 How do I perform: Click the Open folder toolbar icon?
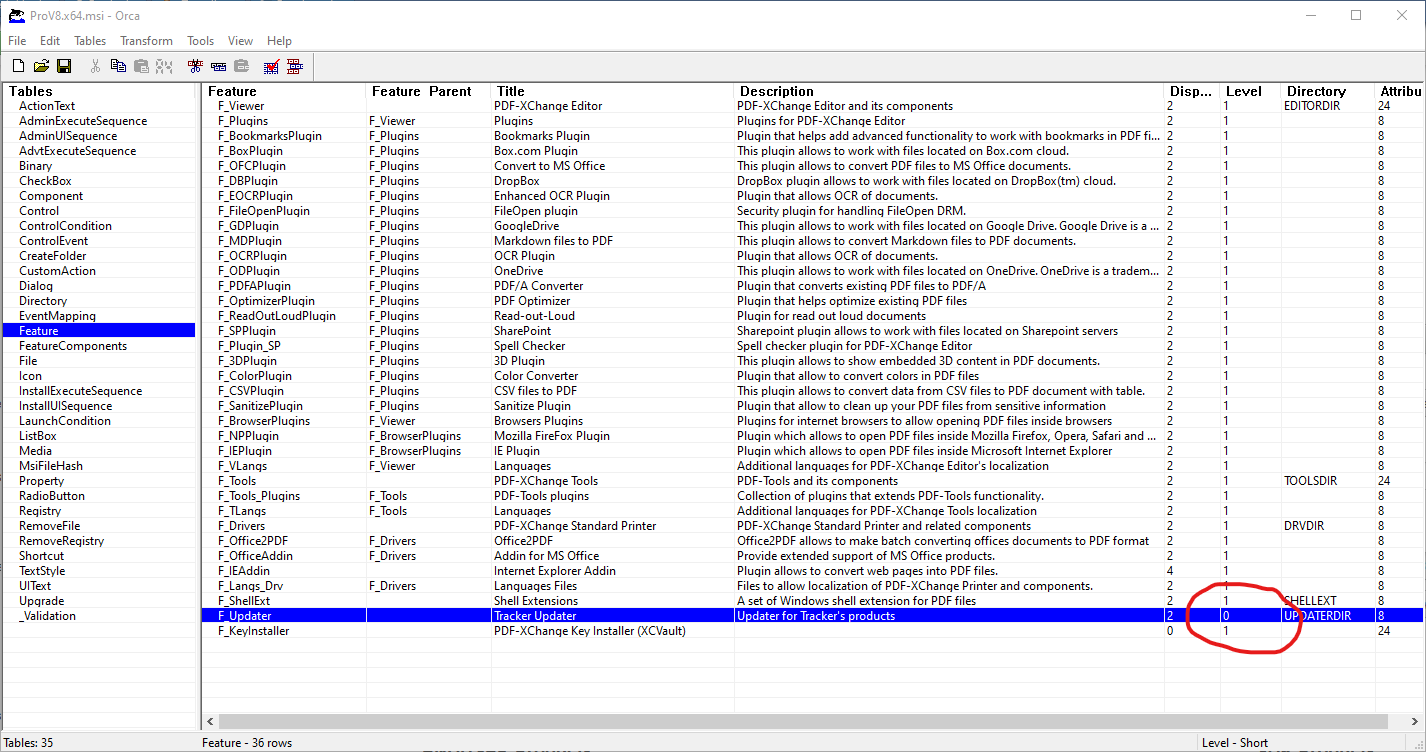[41, 66]
